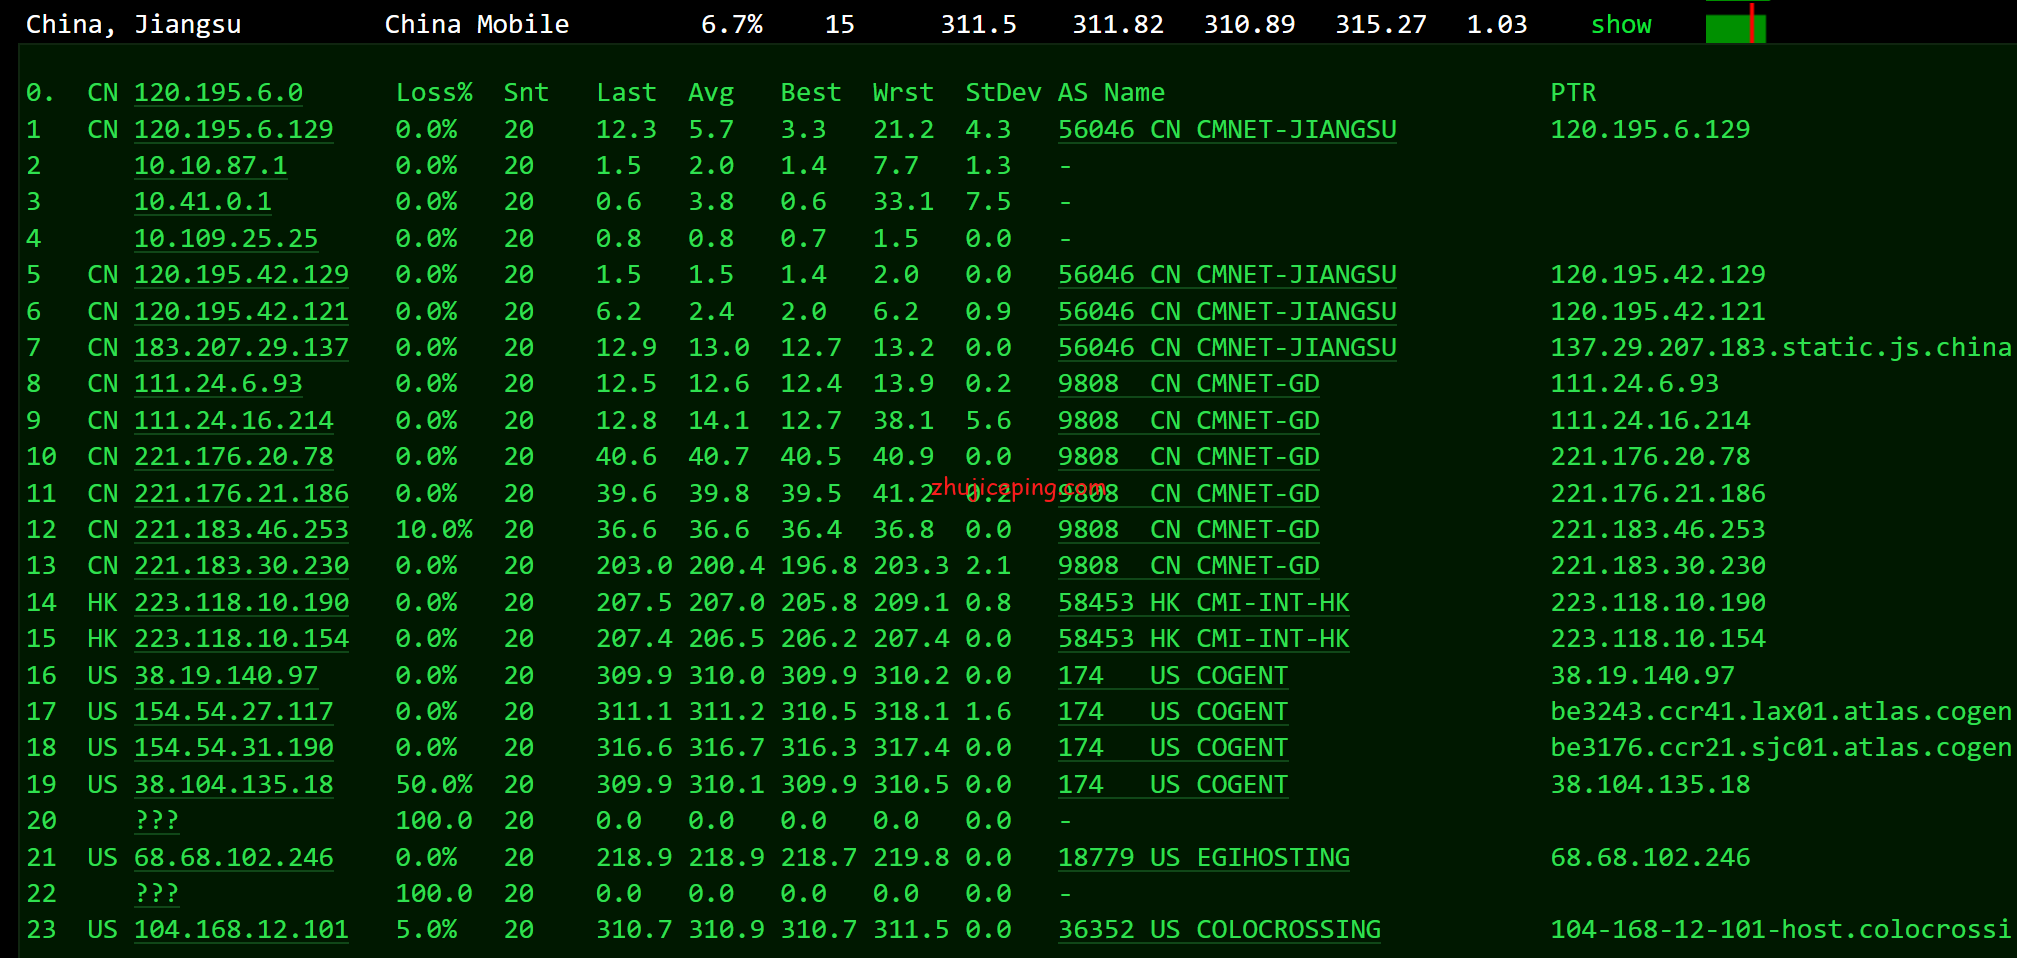
Task: Select PTR 137.29.207.183.static.js.china text
Action: [x=1781, y=348]
